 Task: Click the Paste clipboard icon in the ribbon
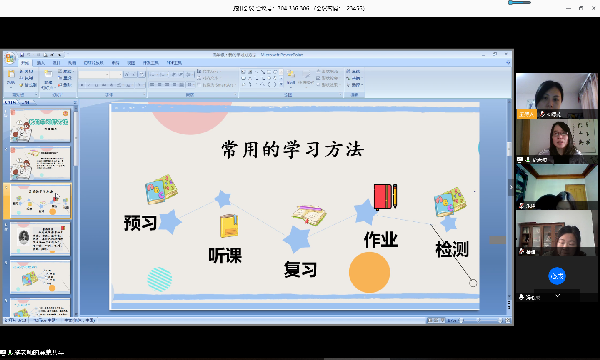[x=11, y=77]
